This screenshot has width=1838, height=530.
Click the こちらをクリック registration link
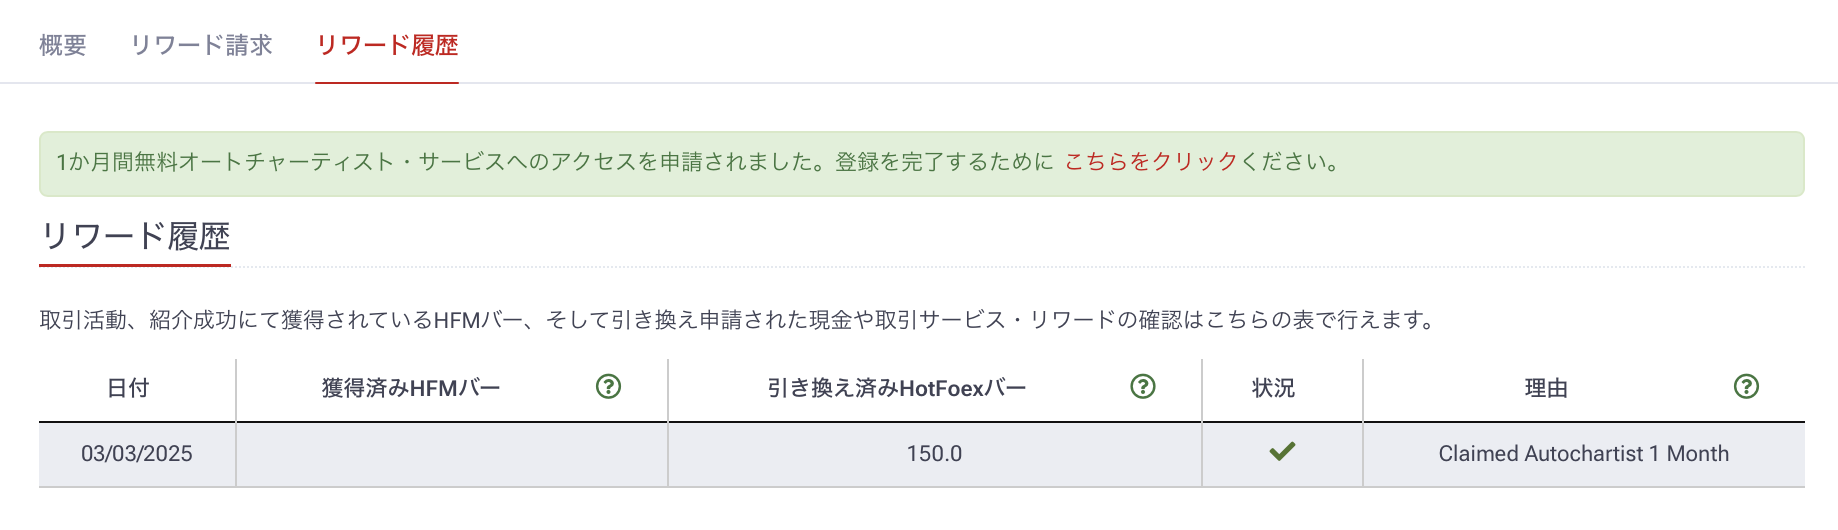pos(1150,162)
